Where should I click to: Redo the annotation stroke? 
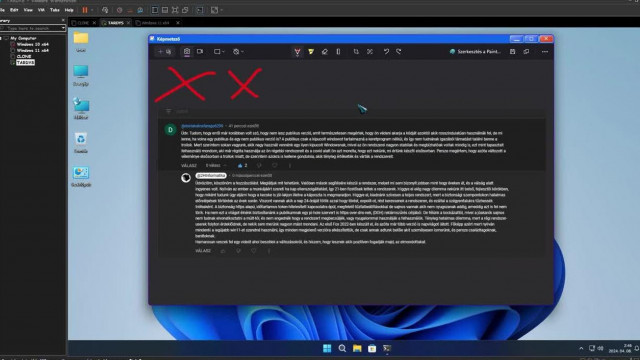pos(399,51)
